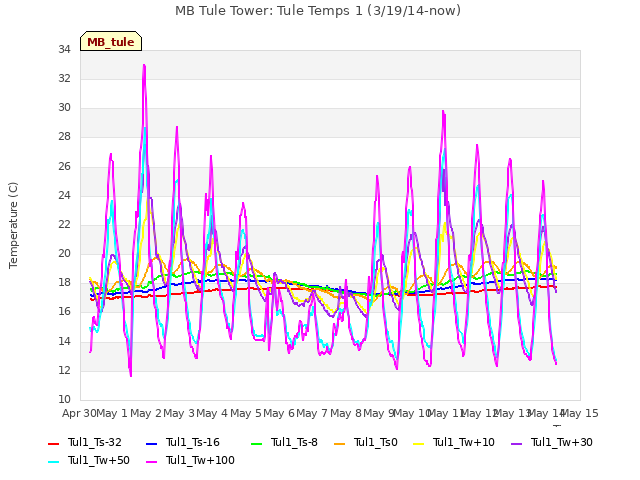Click the Tul1_Ts-32 legend label
This screenshot has width=640, height=480.
(95, 442)
